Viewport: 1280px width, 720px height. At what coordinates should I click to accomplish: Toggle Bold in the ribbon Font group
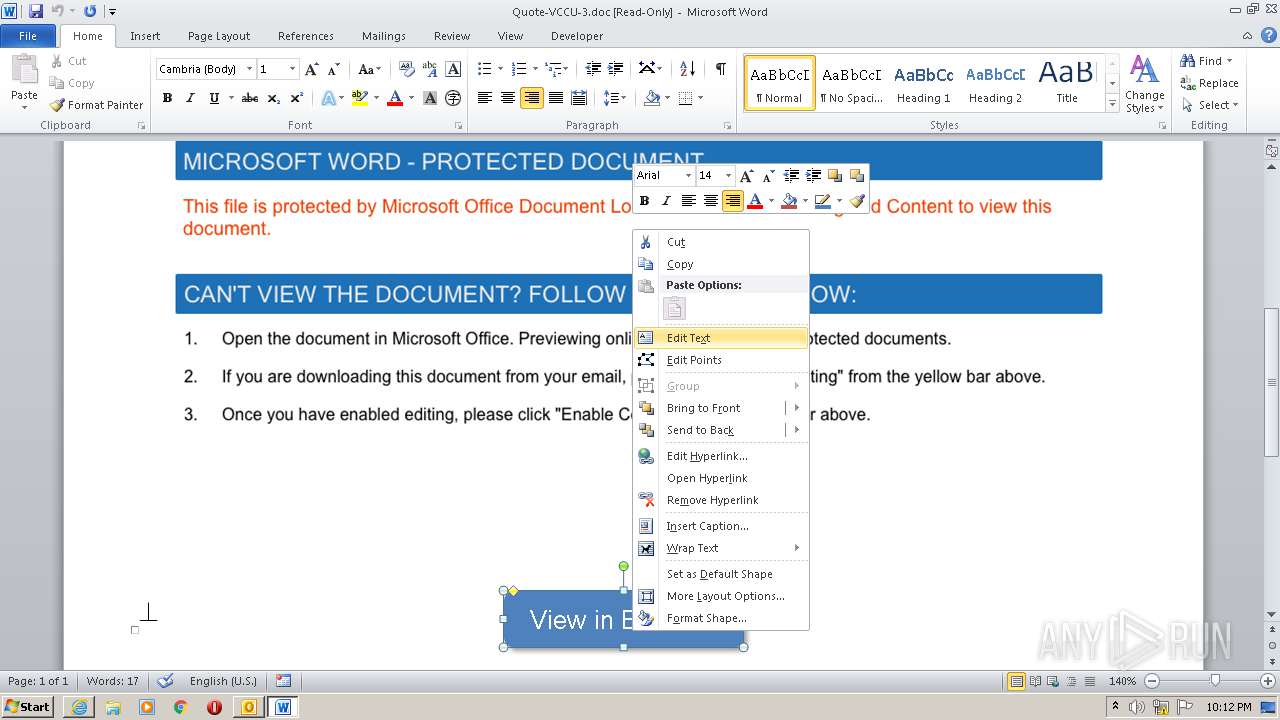[x=167, y=98]
